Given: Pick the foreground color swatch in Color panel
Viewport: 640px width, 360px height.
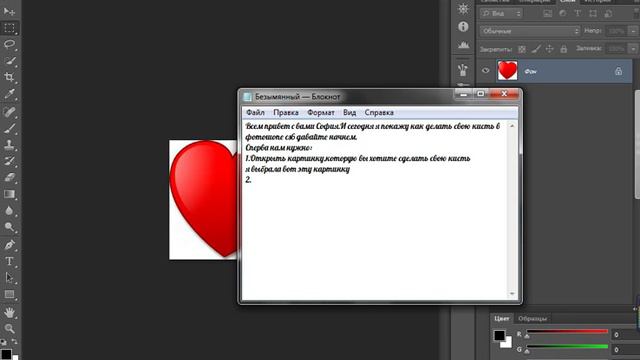Looking at the screenshot, I should pos(499,335).
